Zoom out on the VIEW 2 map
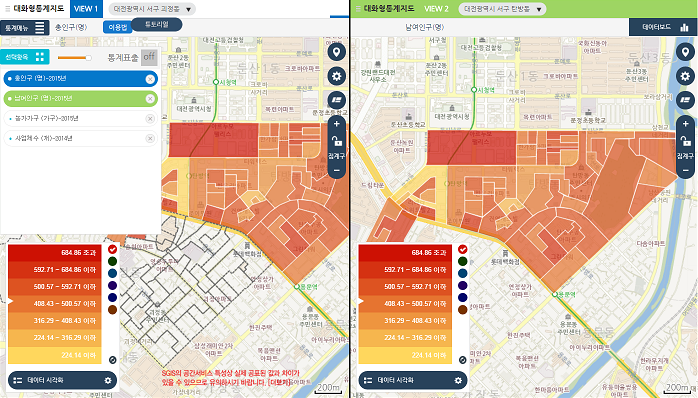The image size is (698, 398). [x=686, y=170]
